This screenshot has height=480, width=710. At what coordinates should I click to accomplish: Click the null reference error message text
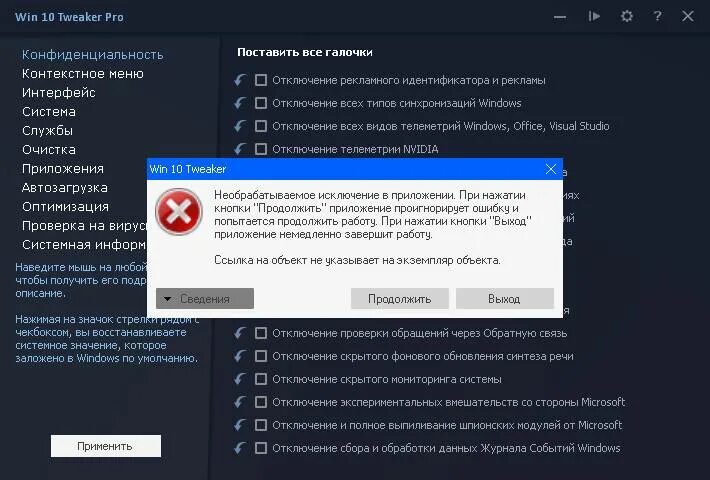coord(357,260)
